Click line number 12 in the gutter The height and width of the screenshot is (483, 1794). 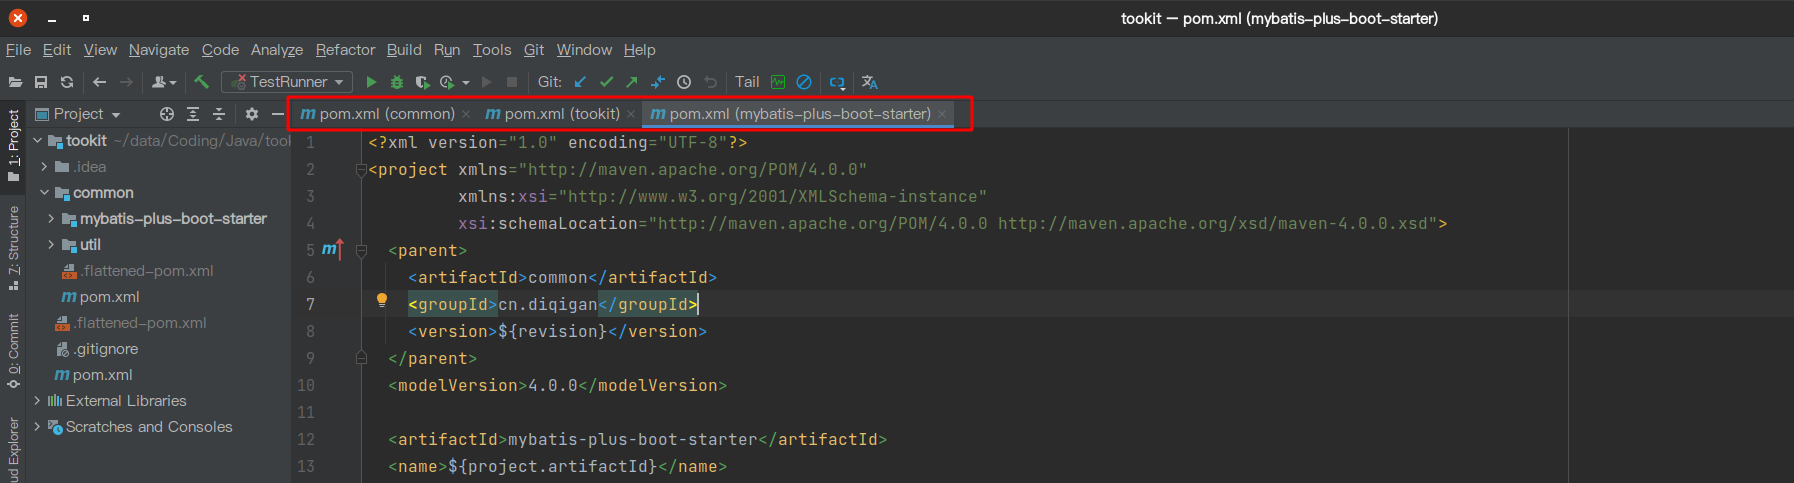click(x=306, y=439)
